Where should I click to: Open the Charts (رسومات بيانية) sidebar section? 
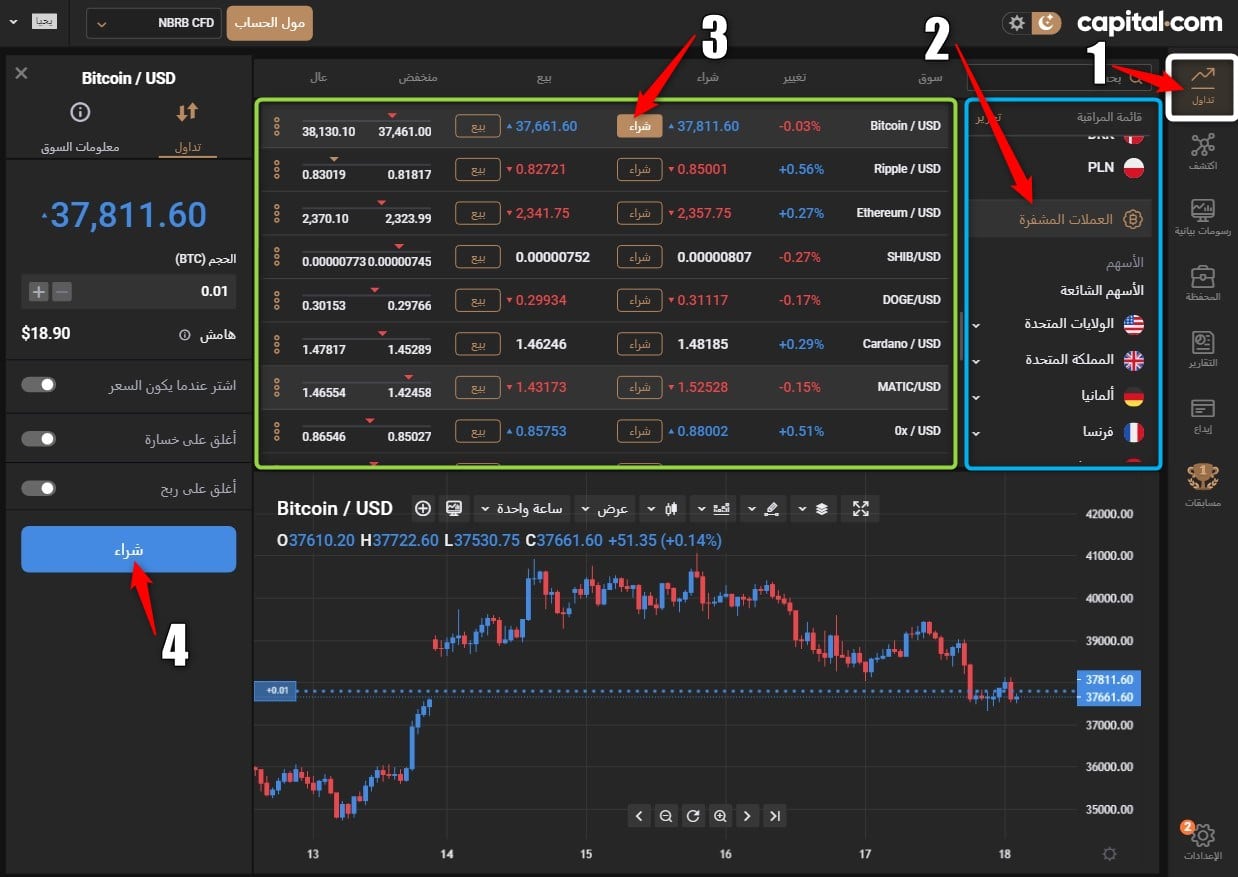[x=1202, y=217]
